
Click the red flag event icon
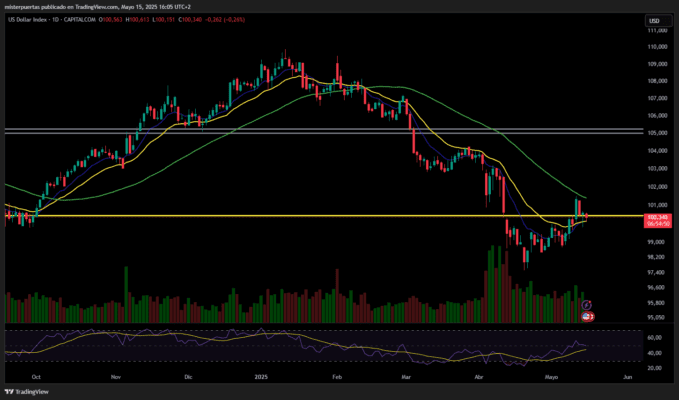tap(587, 316)
